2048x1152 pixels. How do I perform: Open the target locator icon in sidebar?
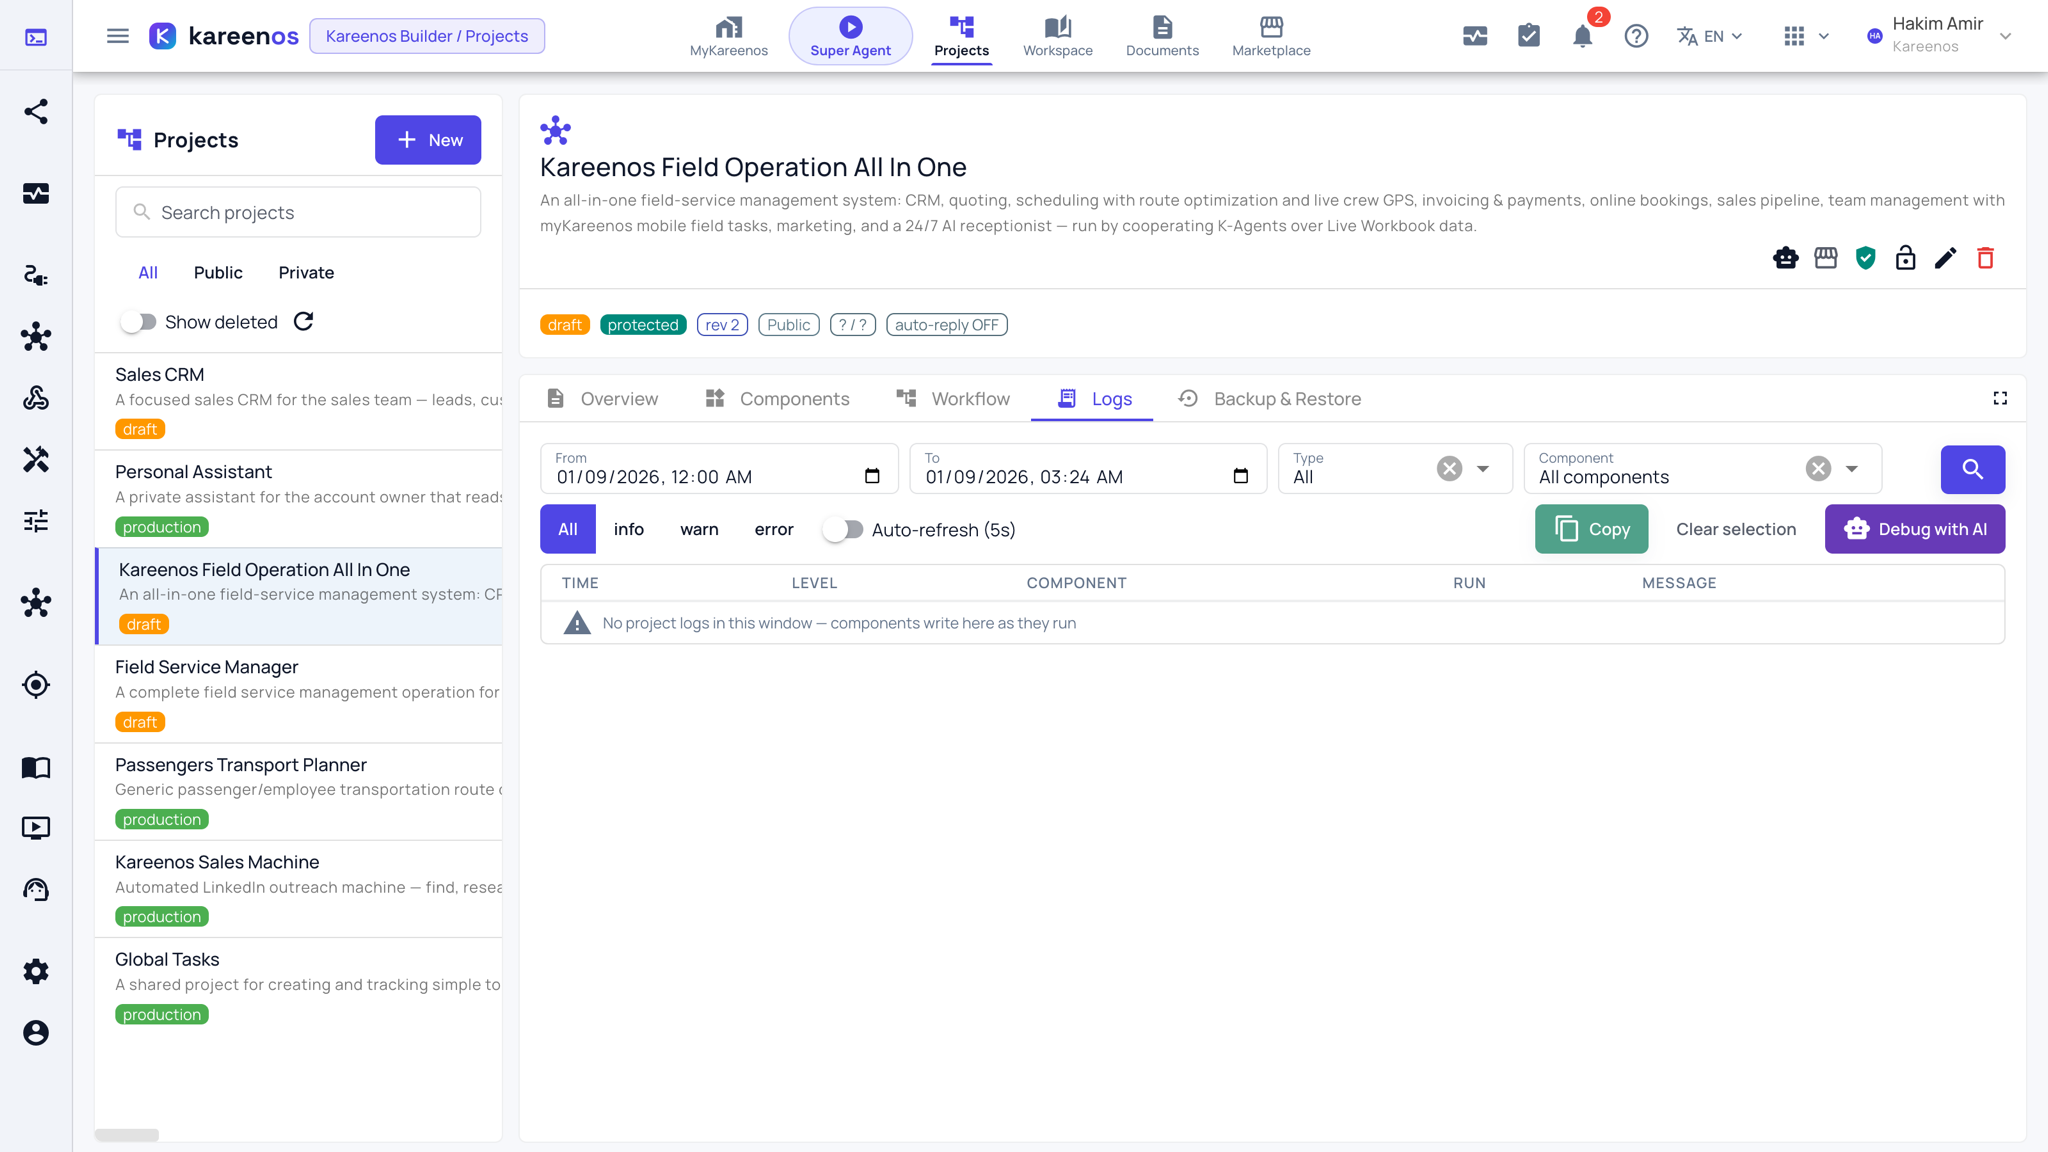click(36, 685)
